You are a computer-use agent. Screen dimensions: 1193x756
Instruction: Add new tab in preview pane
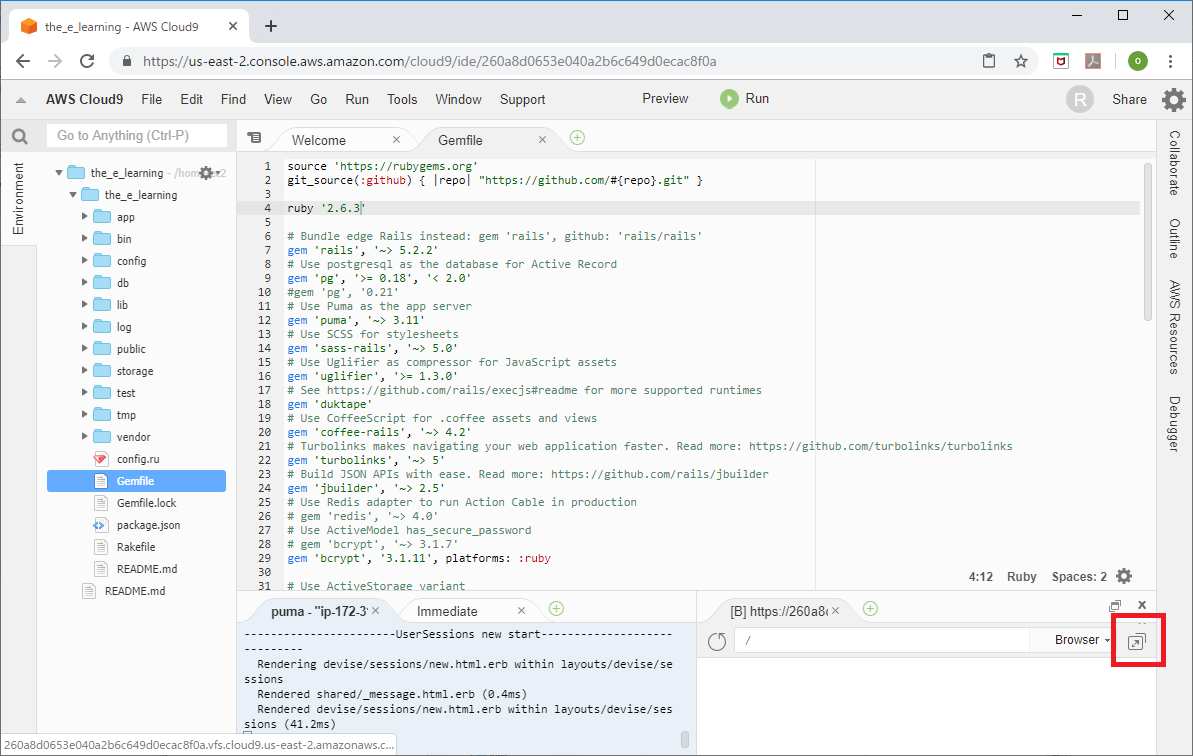coord(870,608)
